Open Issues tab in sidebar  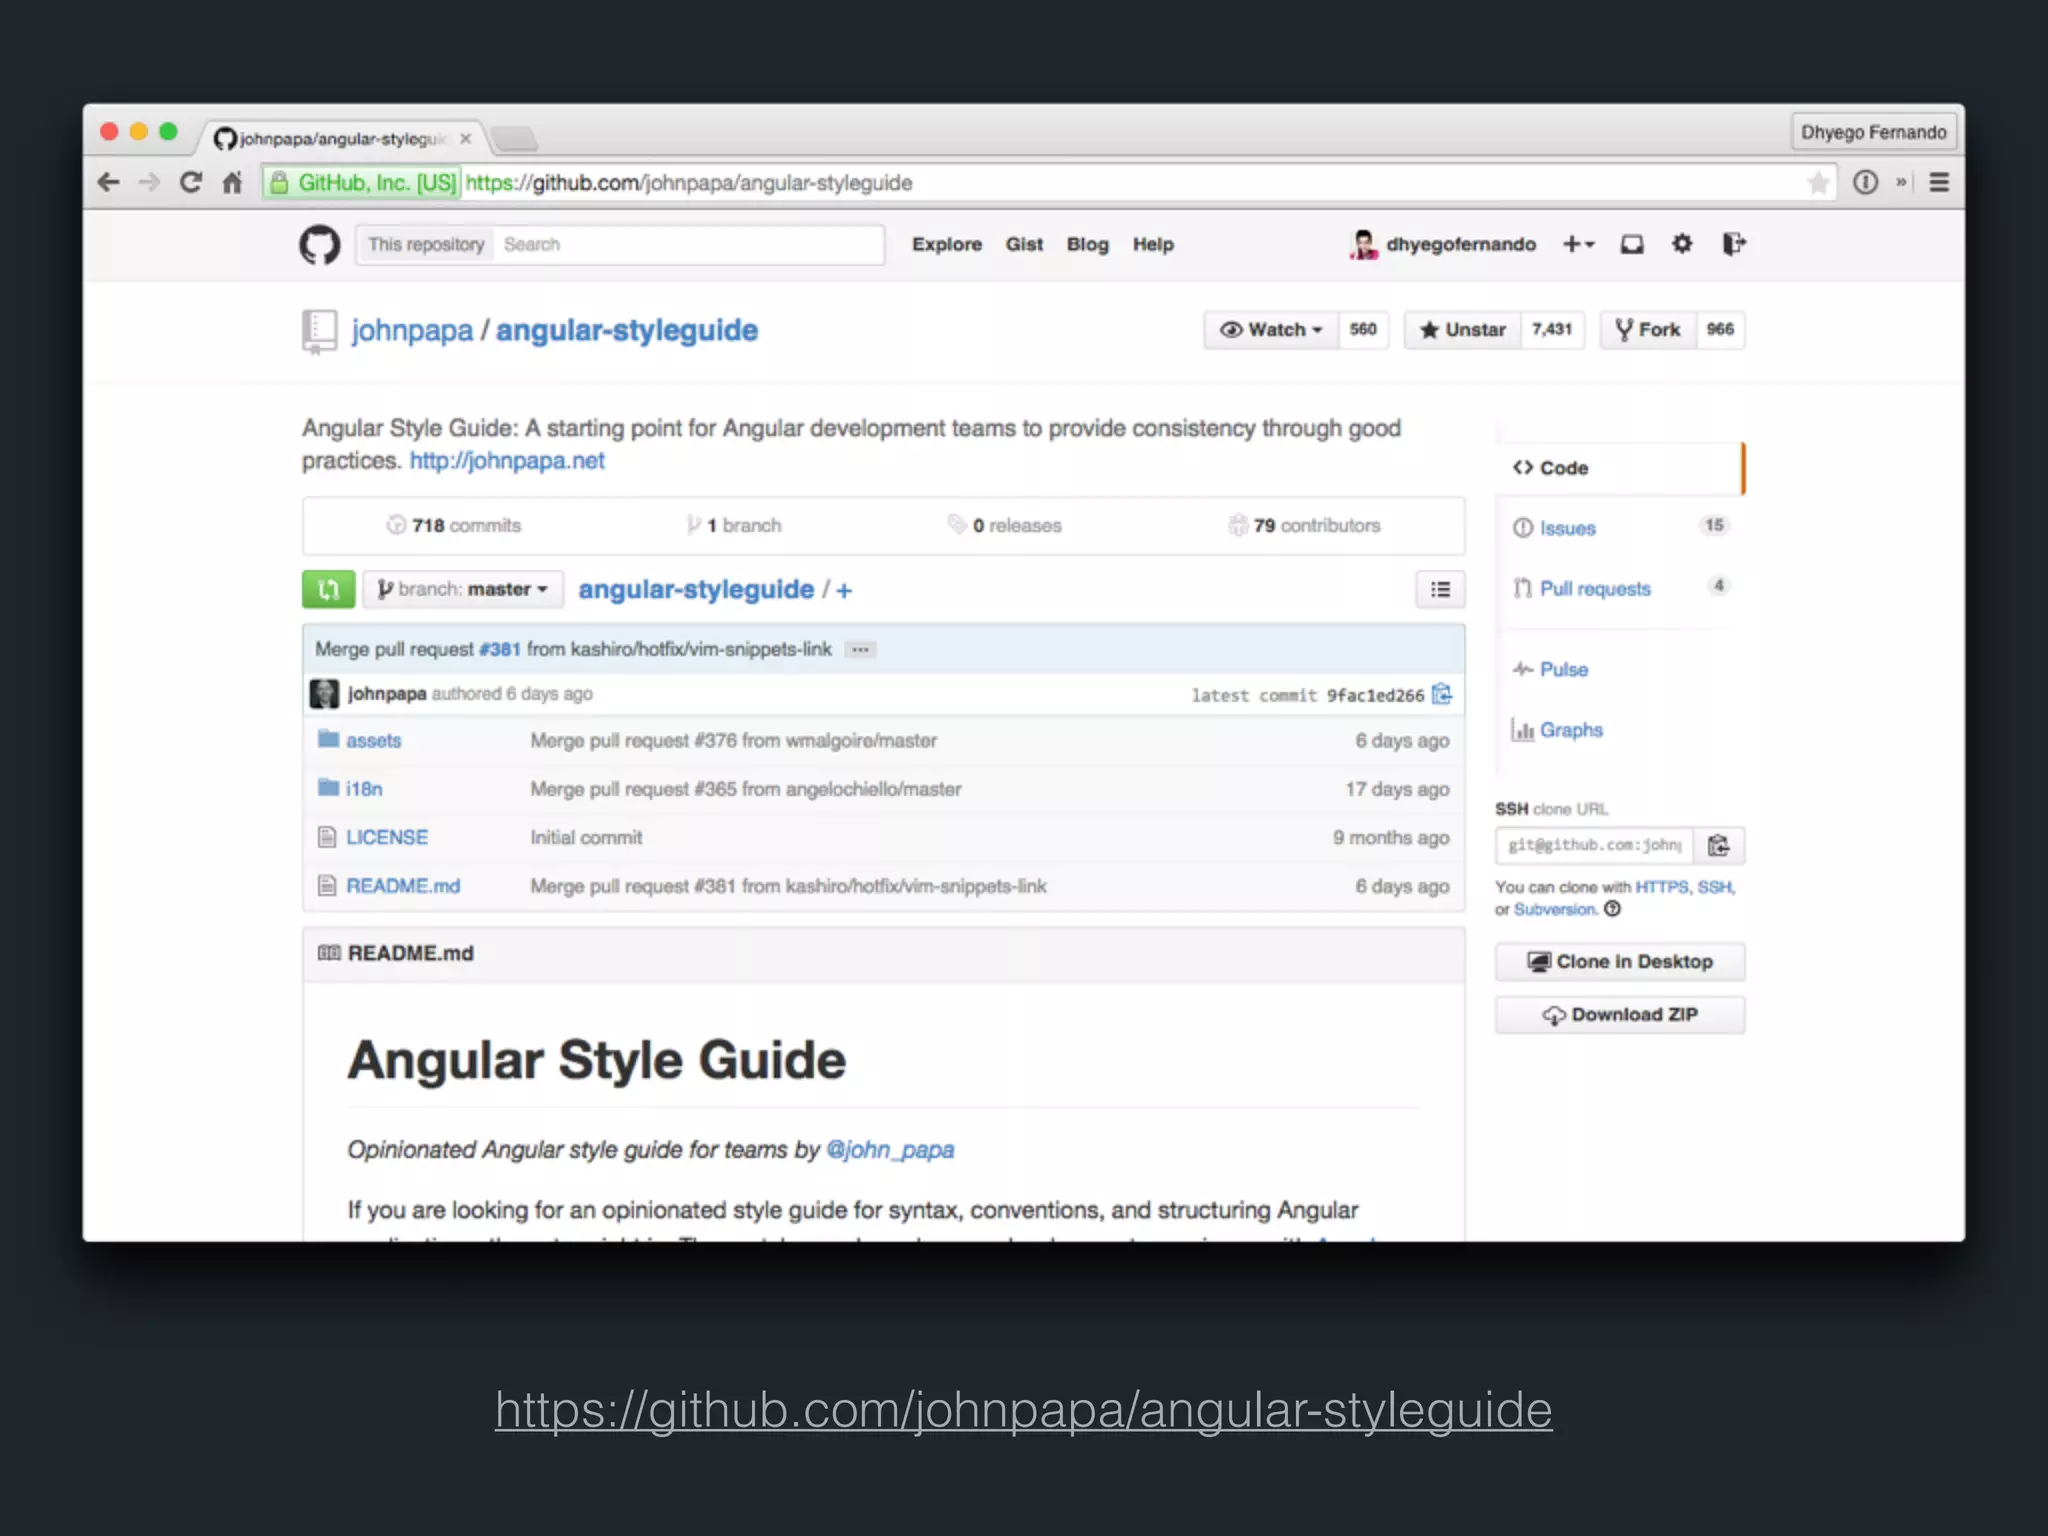pyautogui.click(x=1567, y=528)
